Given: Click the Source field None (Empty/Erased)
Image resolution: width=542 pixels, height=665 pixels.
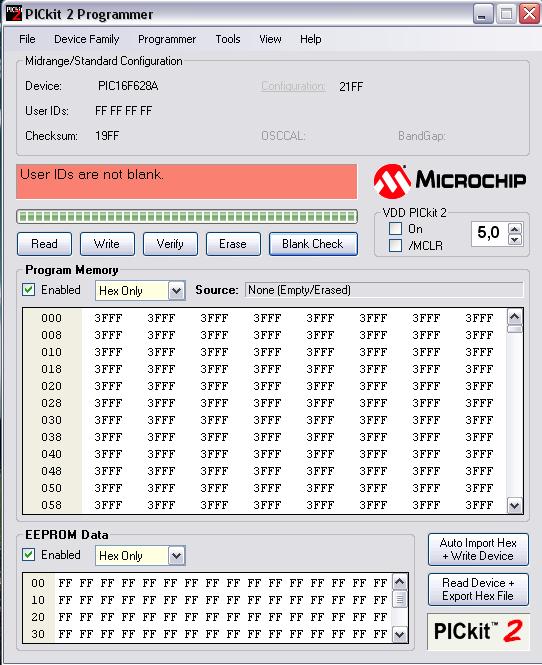Looking at the screenshot, I should 384,290.
